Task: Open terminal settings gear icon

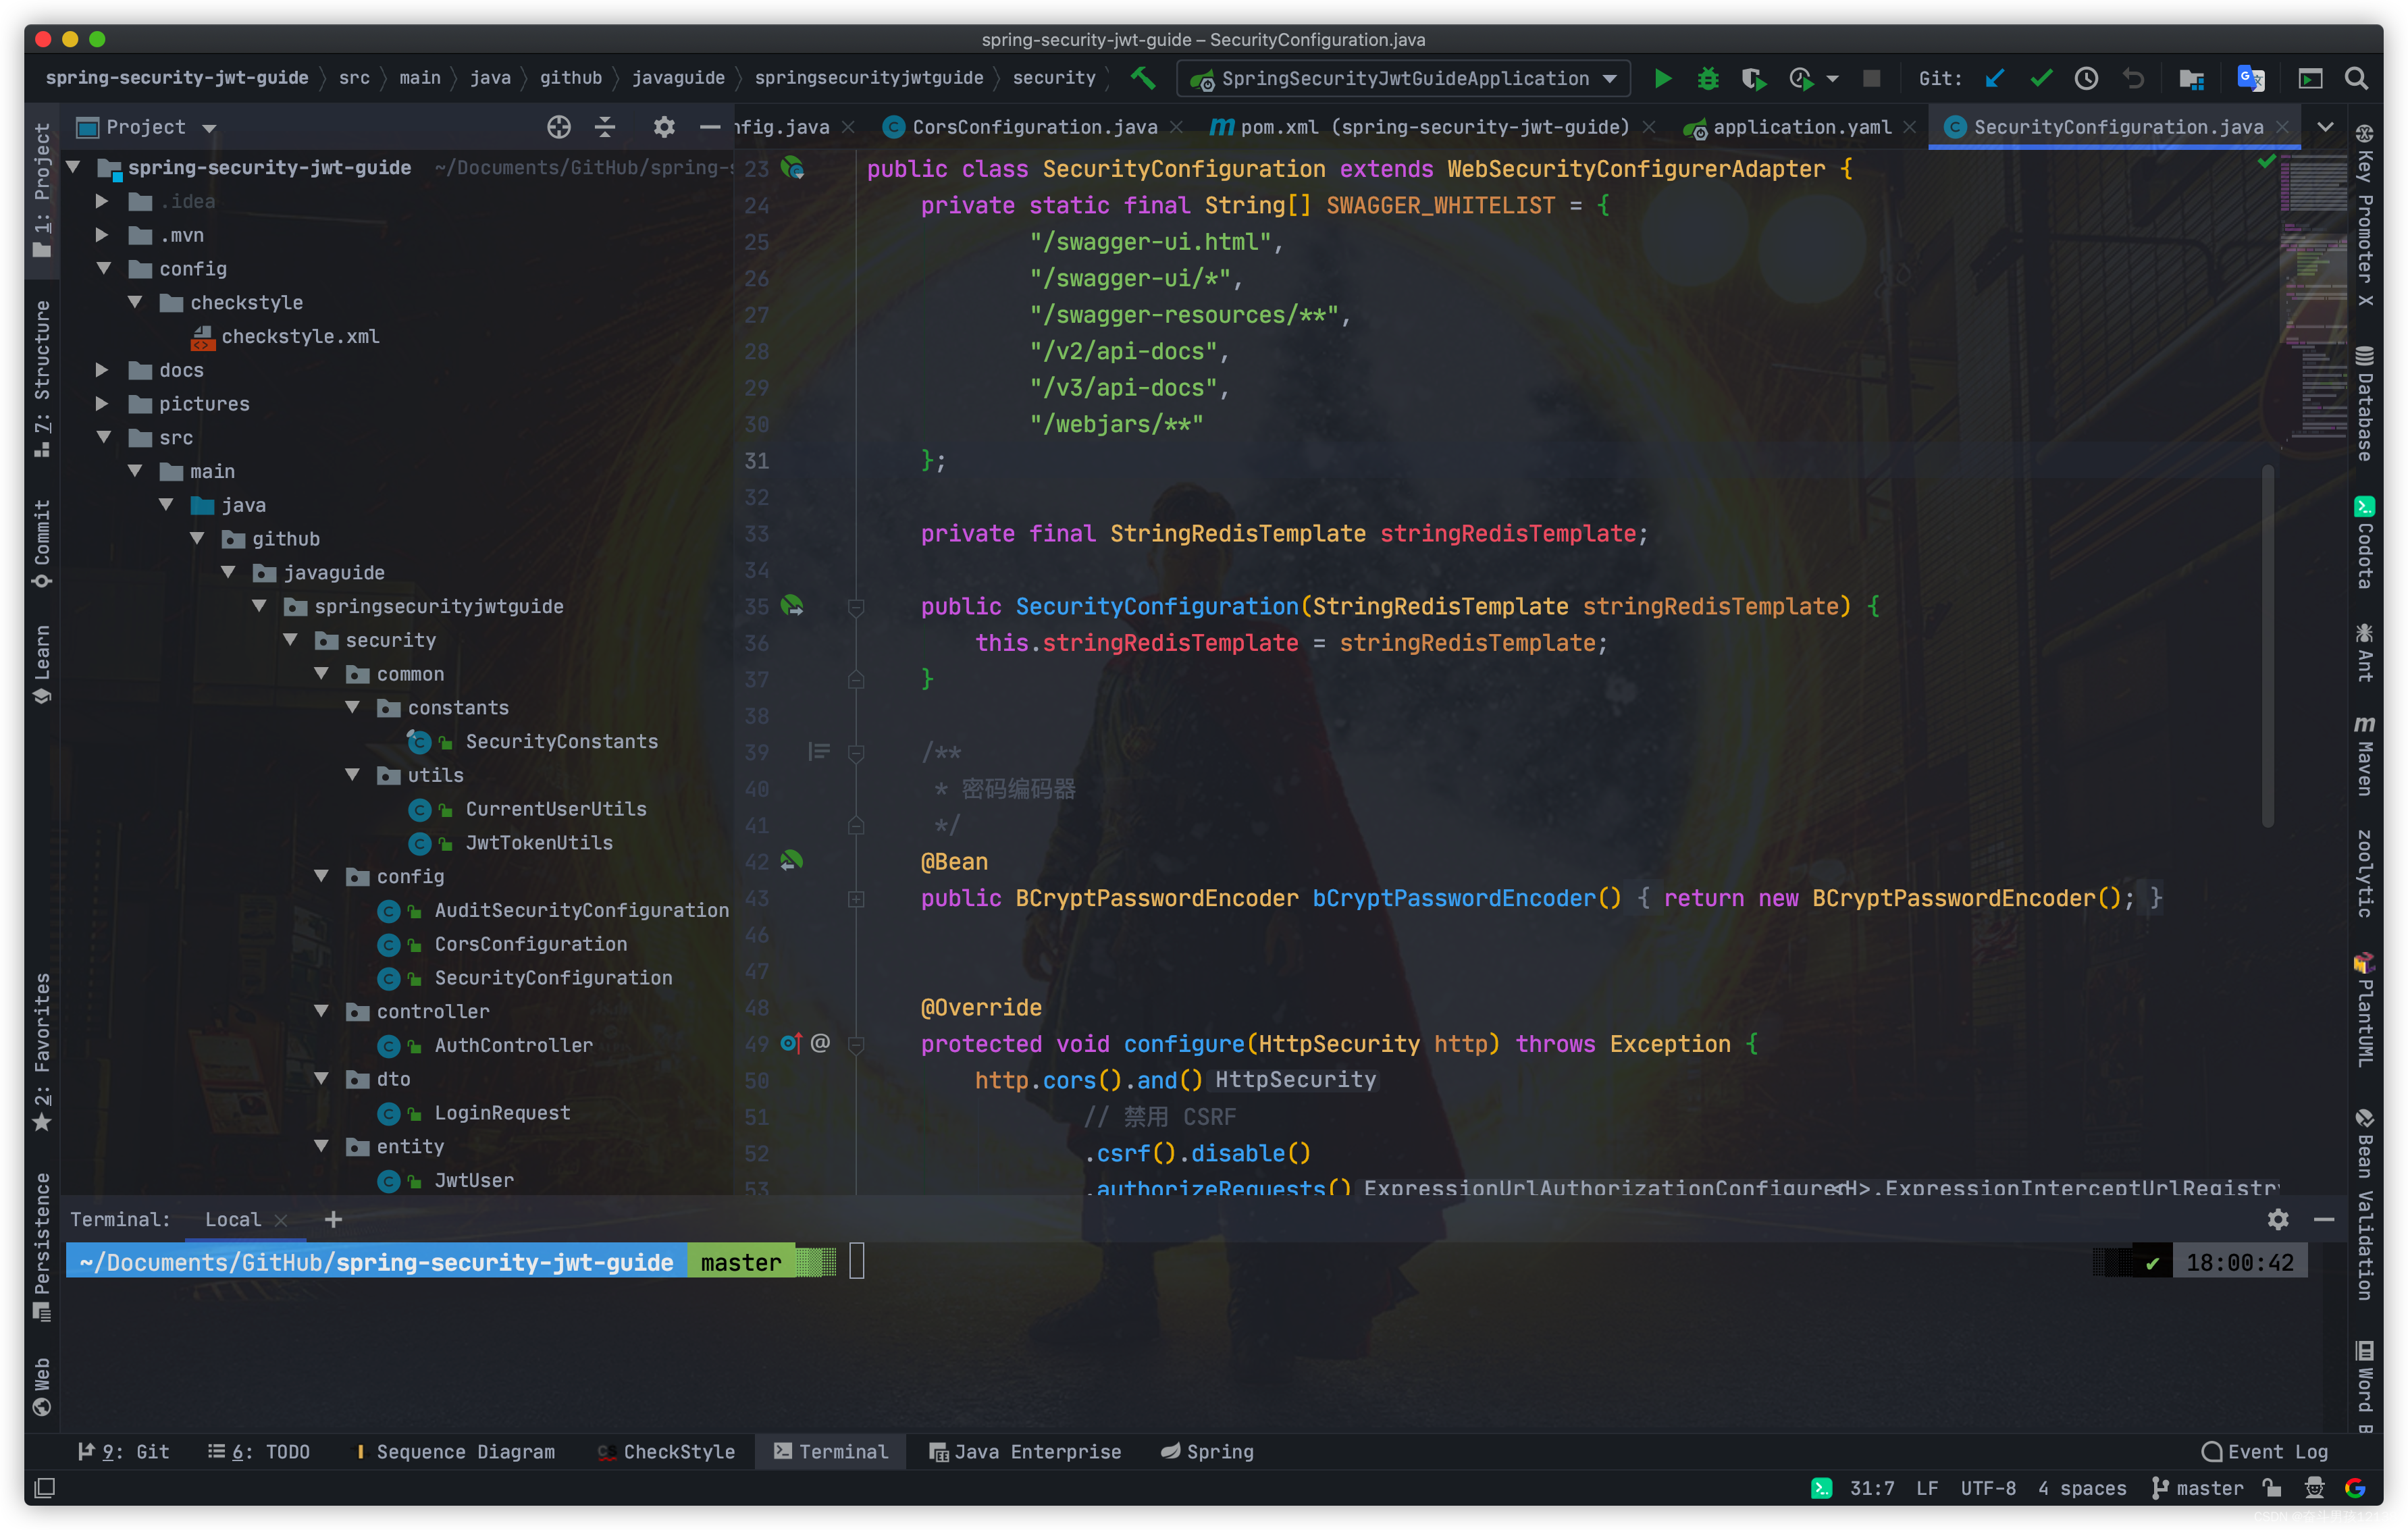Action: pyautogui.click(x=2278, y=1219)
